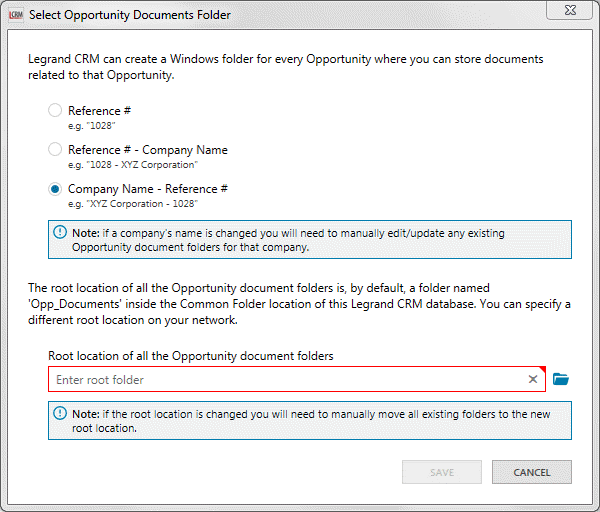Click the example text e.g. "1028"
The height and width of the screenshot is (512, 600).
(94, 125)
